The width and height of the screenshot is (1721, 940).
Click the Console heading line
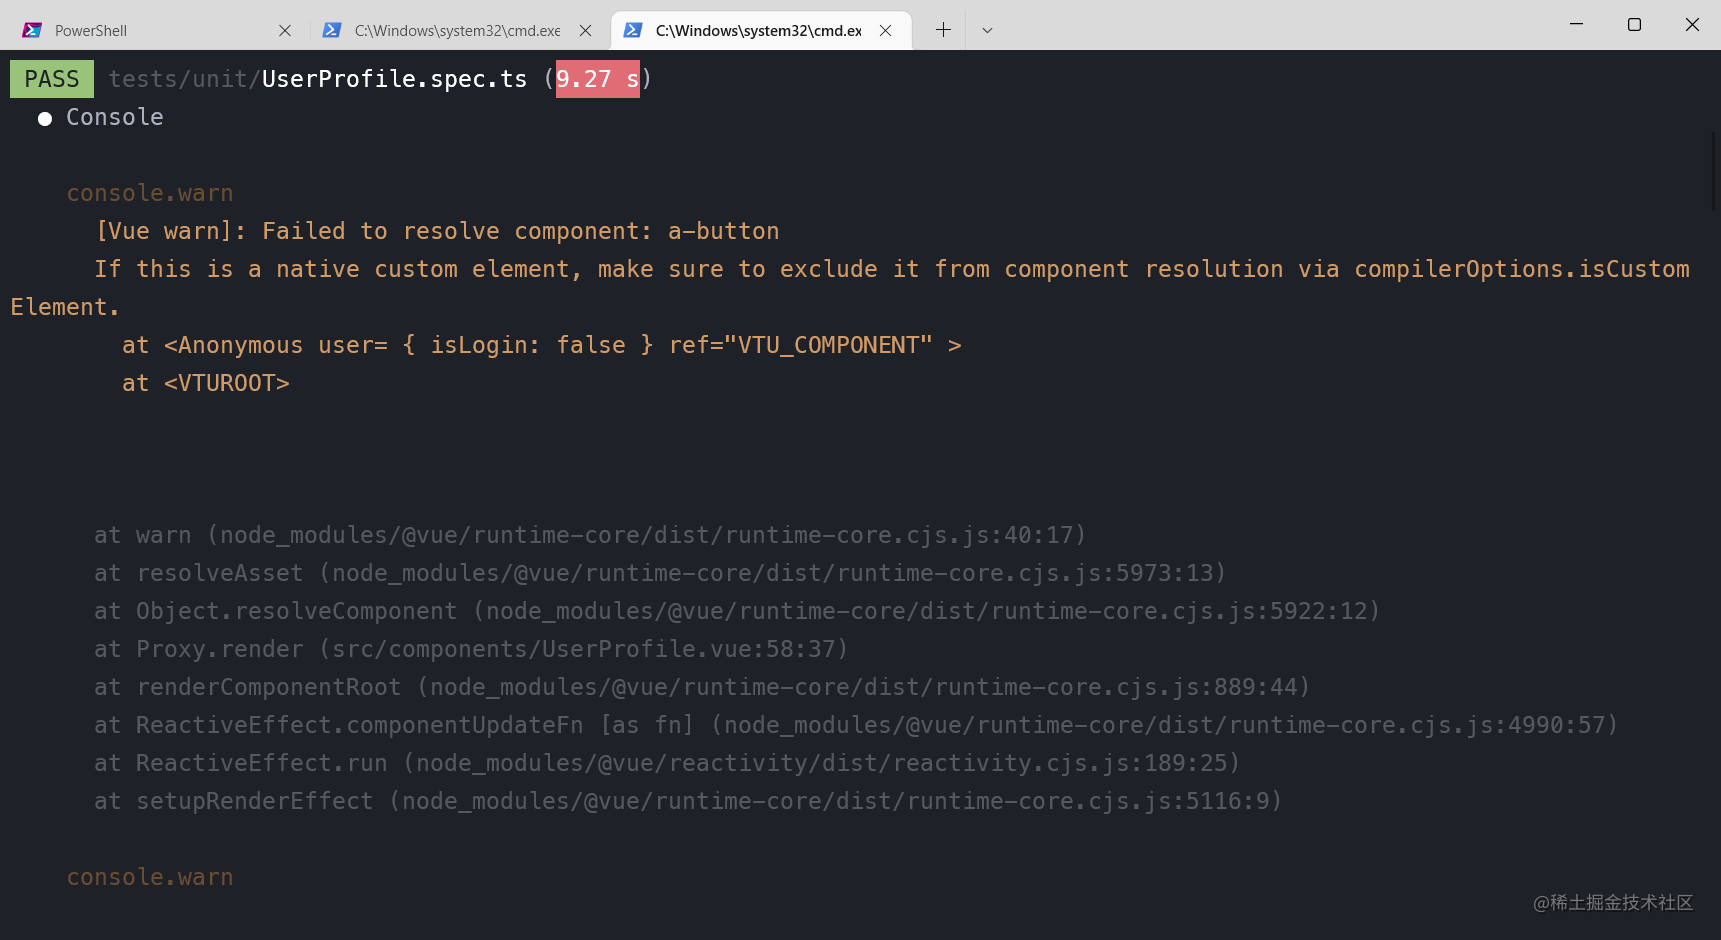[101, 117]
